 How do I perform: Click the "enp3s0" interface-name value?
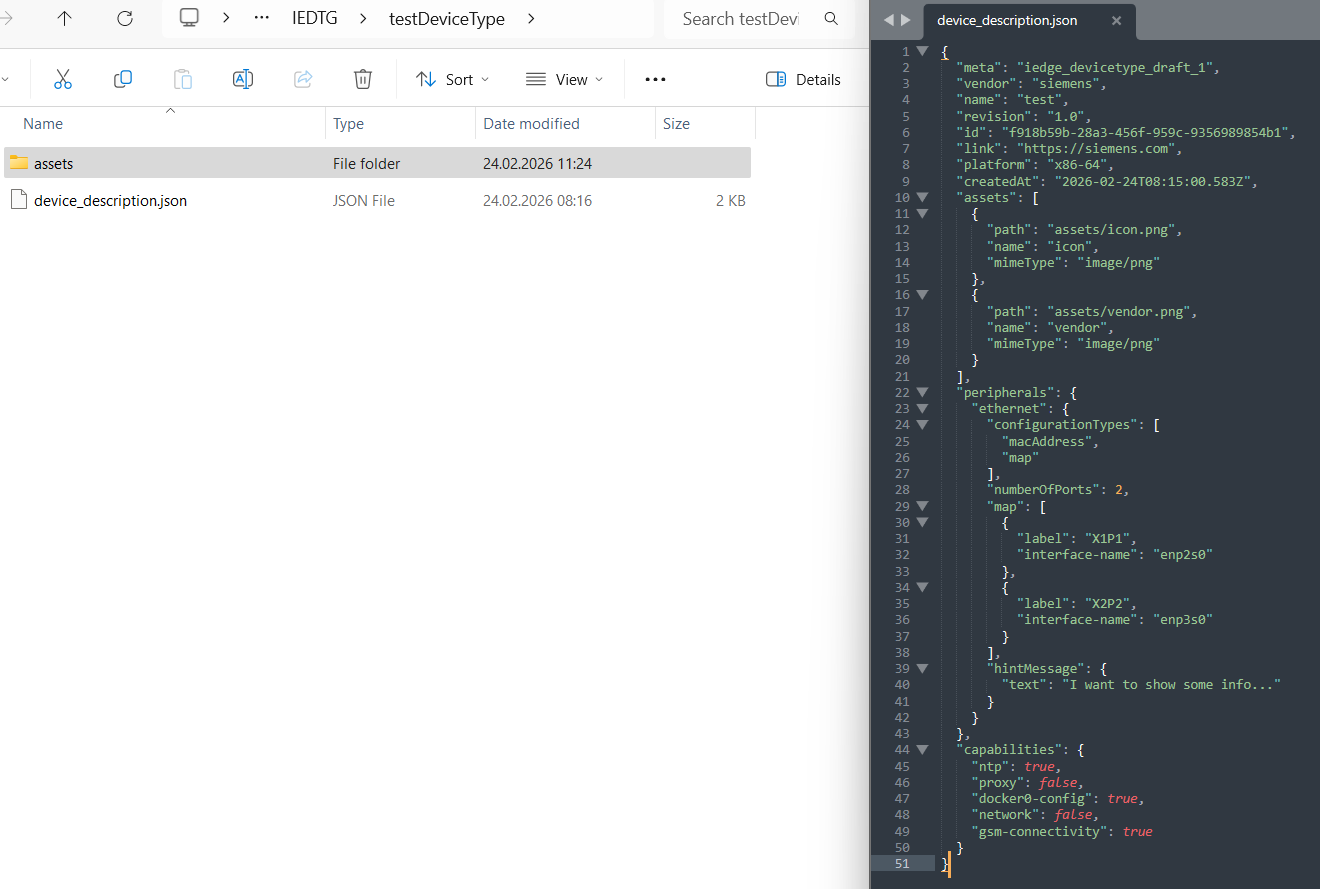[1184, 619]
